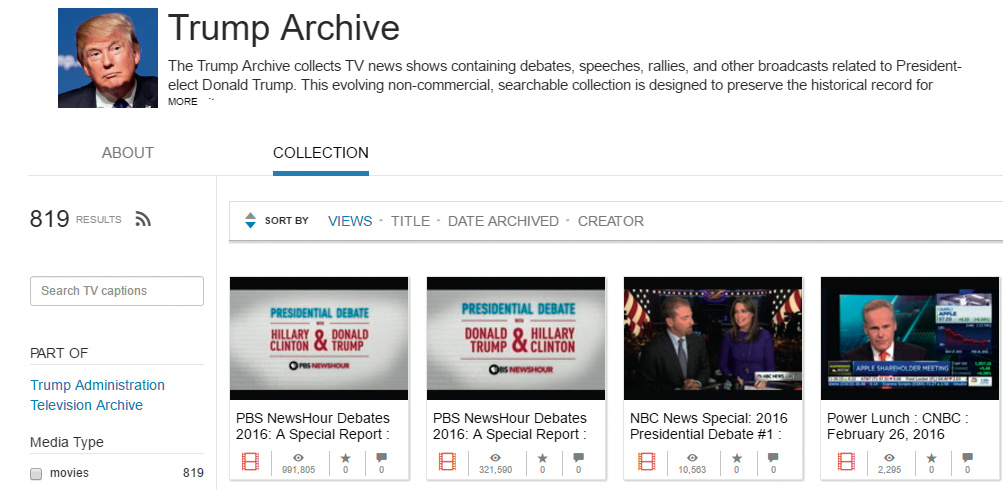
Task: Click inside Search TV captions field
Action: pyautogui.click(x=117, y=291)
